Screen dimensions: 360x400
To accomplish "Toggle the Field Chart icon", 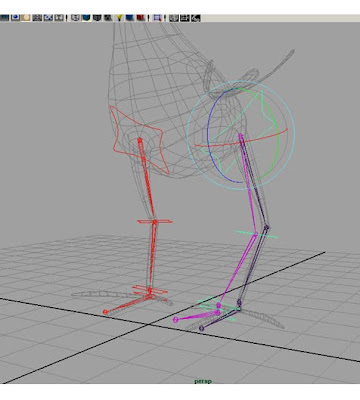I will point(37,18).
